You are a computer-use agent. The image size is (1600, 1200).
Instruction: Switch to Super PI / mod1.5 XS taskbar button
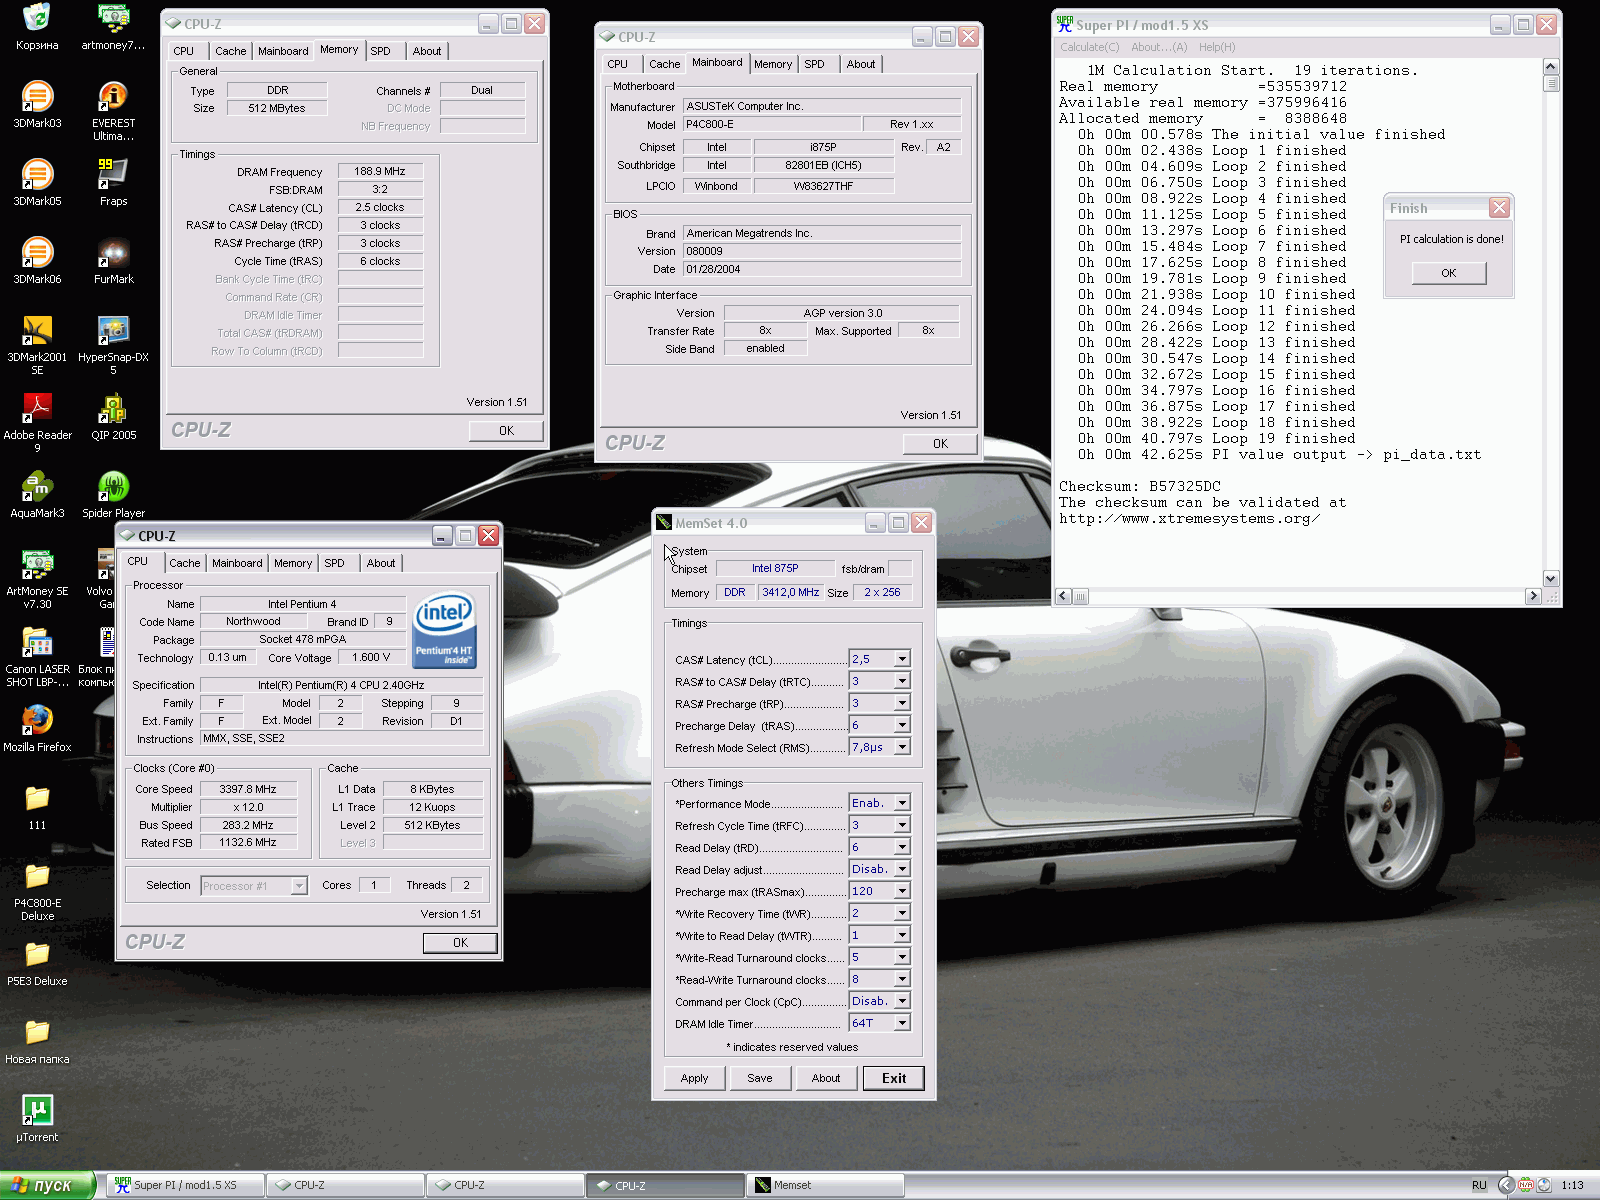[x=186, y=1185]
